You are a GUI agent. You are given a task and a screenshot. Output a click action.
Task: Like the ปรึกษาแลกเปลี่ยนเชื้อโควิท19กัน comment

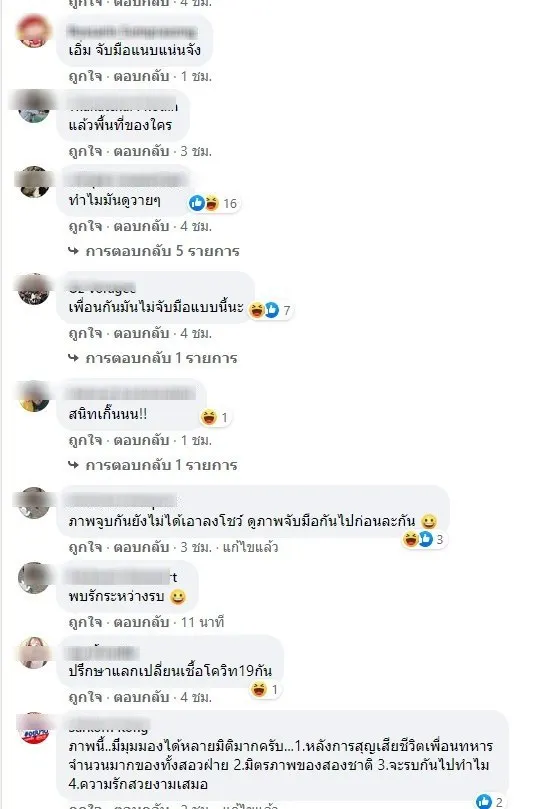(85, 697)
